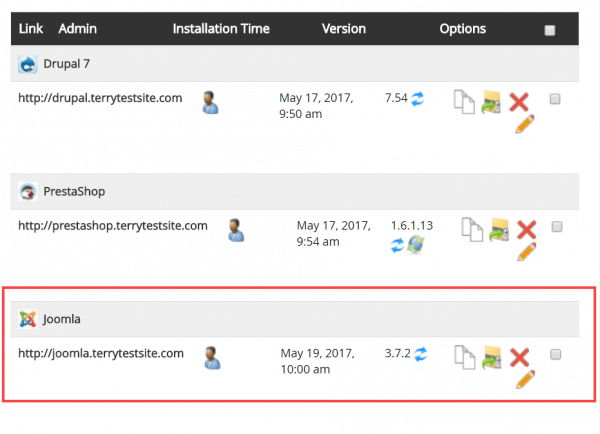Click the May 17, 2017, 9:54 am timestamp

[x=334, y=233]
